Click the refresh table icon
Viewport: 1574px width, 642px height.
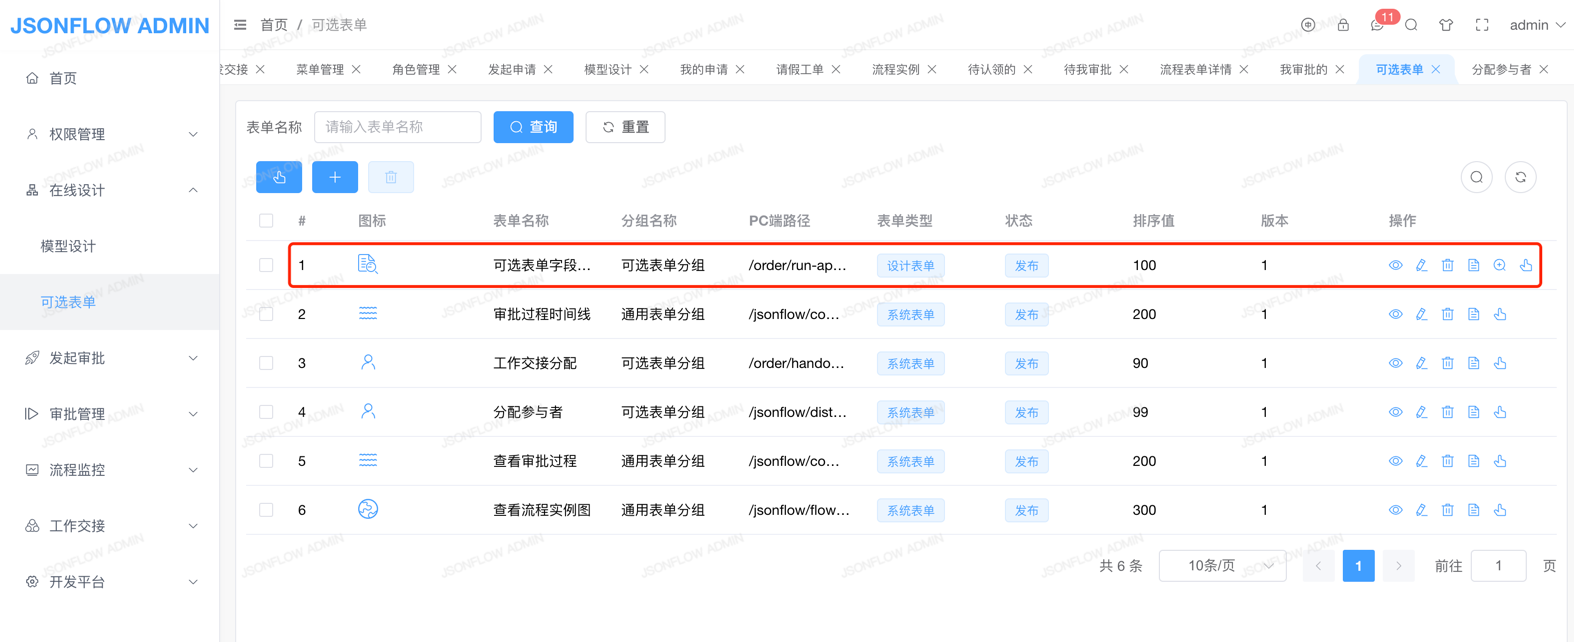pos(1520,177)
